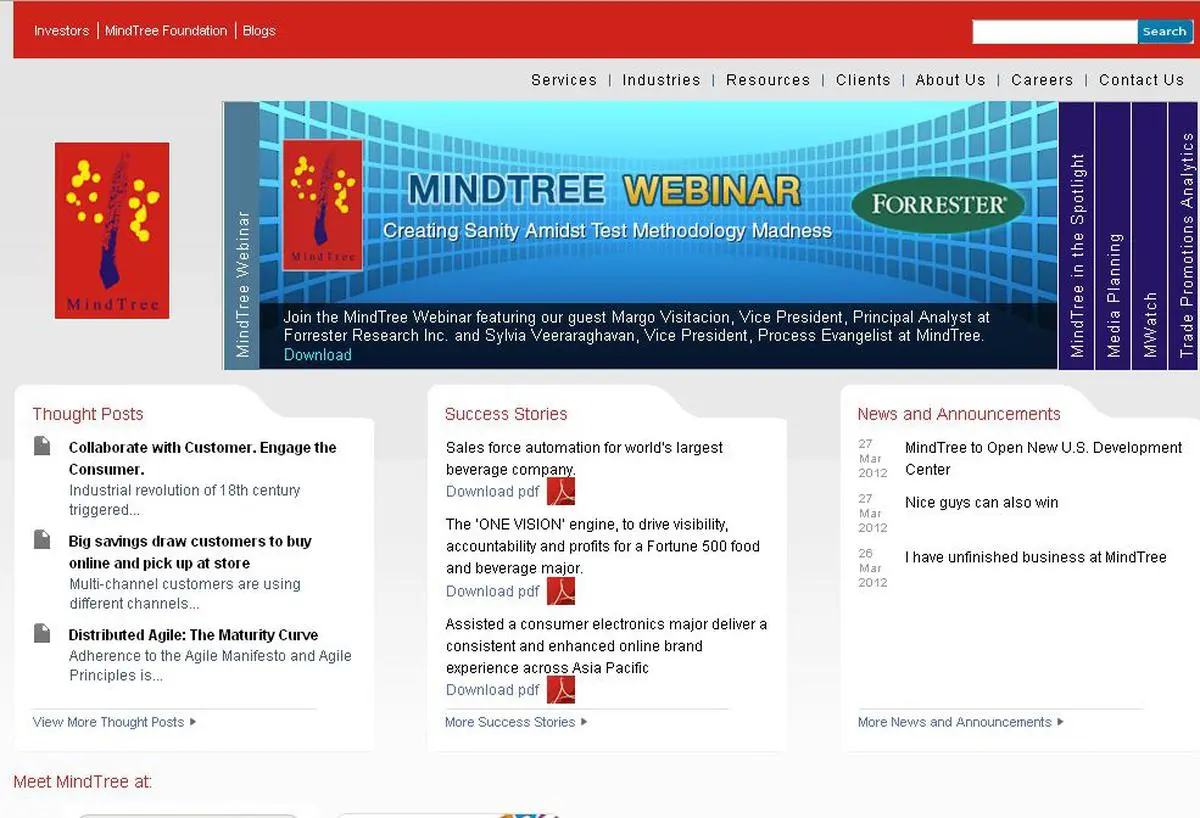Click document icon beside Distributed Agile post
This screenshot has height=818, width=1200.
pos(42,633)
